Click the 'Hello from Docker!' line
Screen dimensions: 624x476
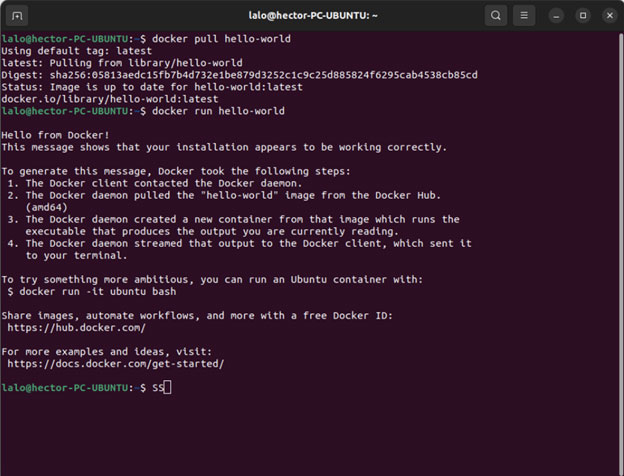coord(55,135)
